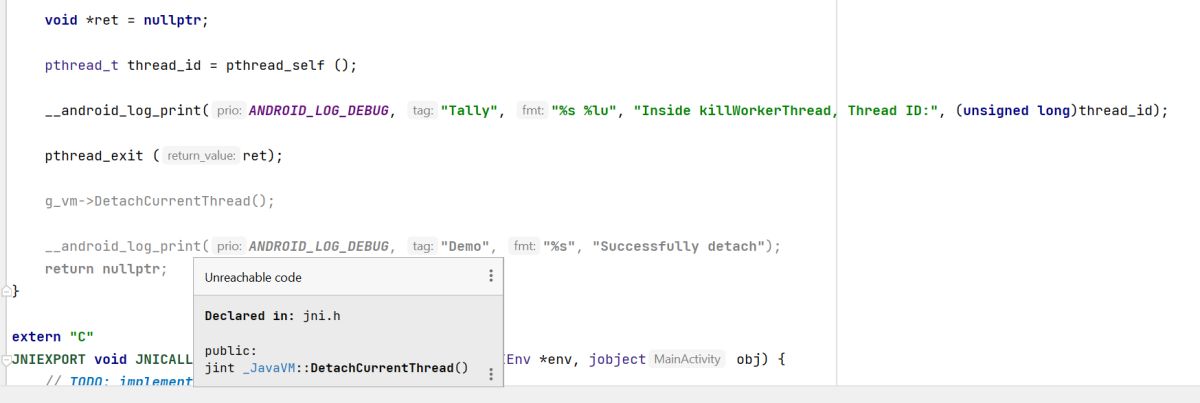
Task: Click the extern "C" declaration
Action: pyautogui.click(x=52, y=337)
